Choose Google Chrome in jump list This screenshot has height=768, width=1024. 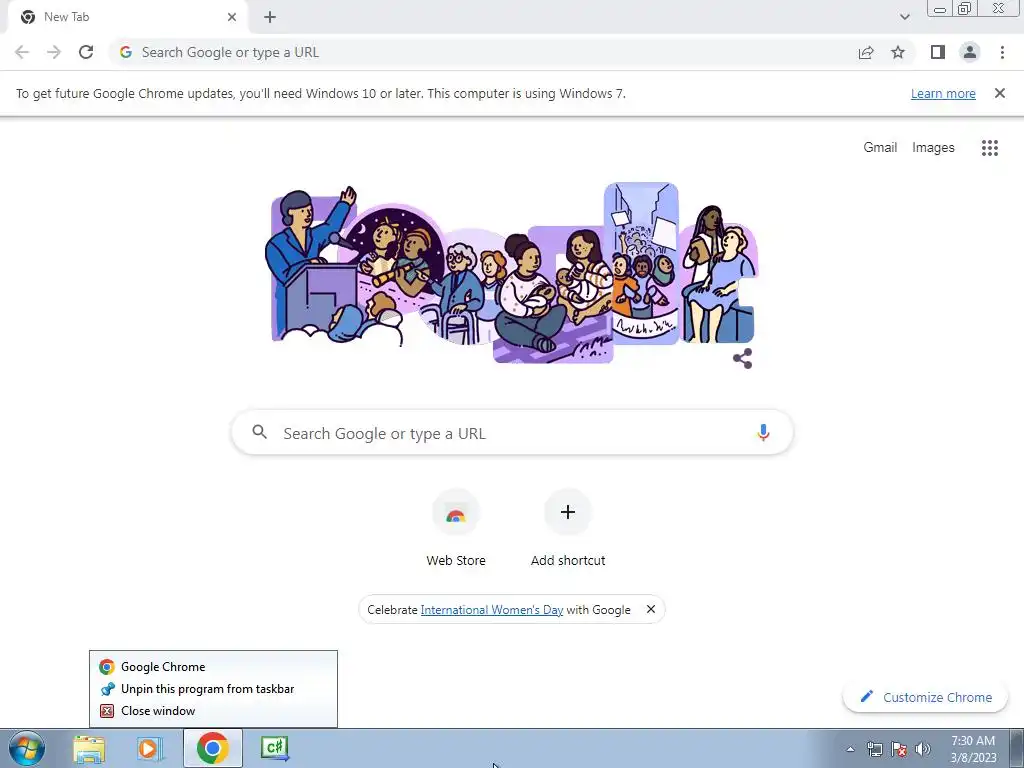214,667
